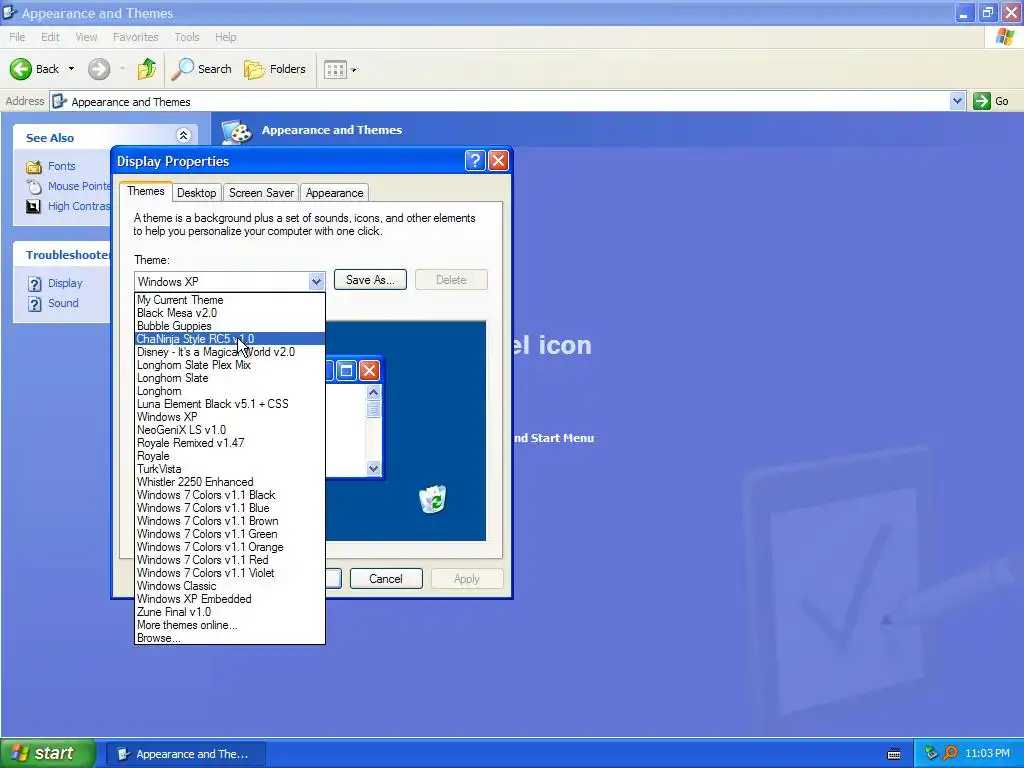Open High Contrast link in See Also
The height and width of the screenshot is (768, 1024).
coord(78,206)
